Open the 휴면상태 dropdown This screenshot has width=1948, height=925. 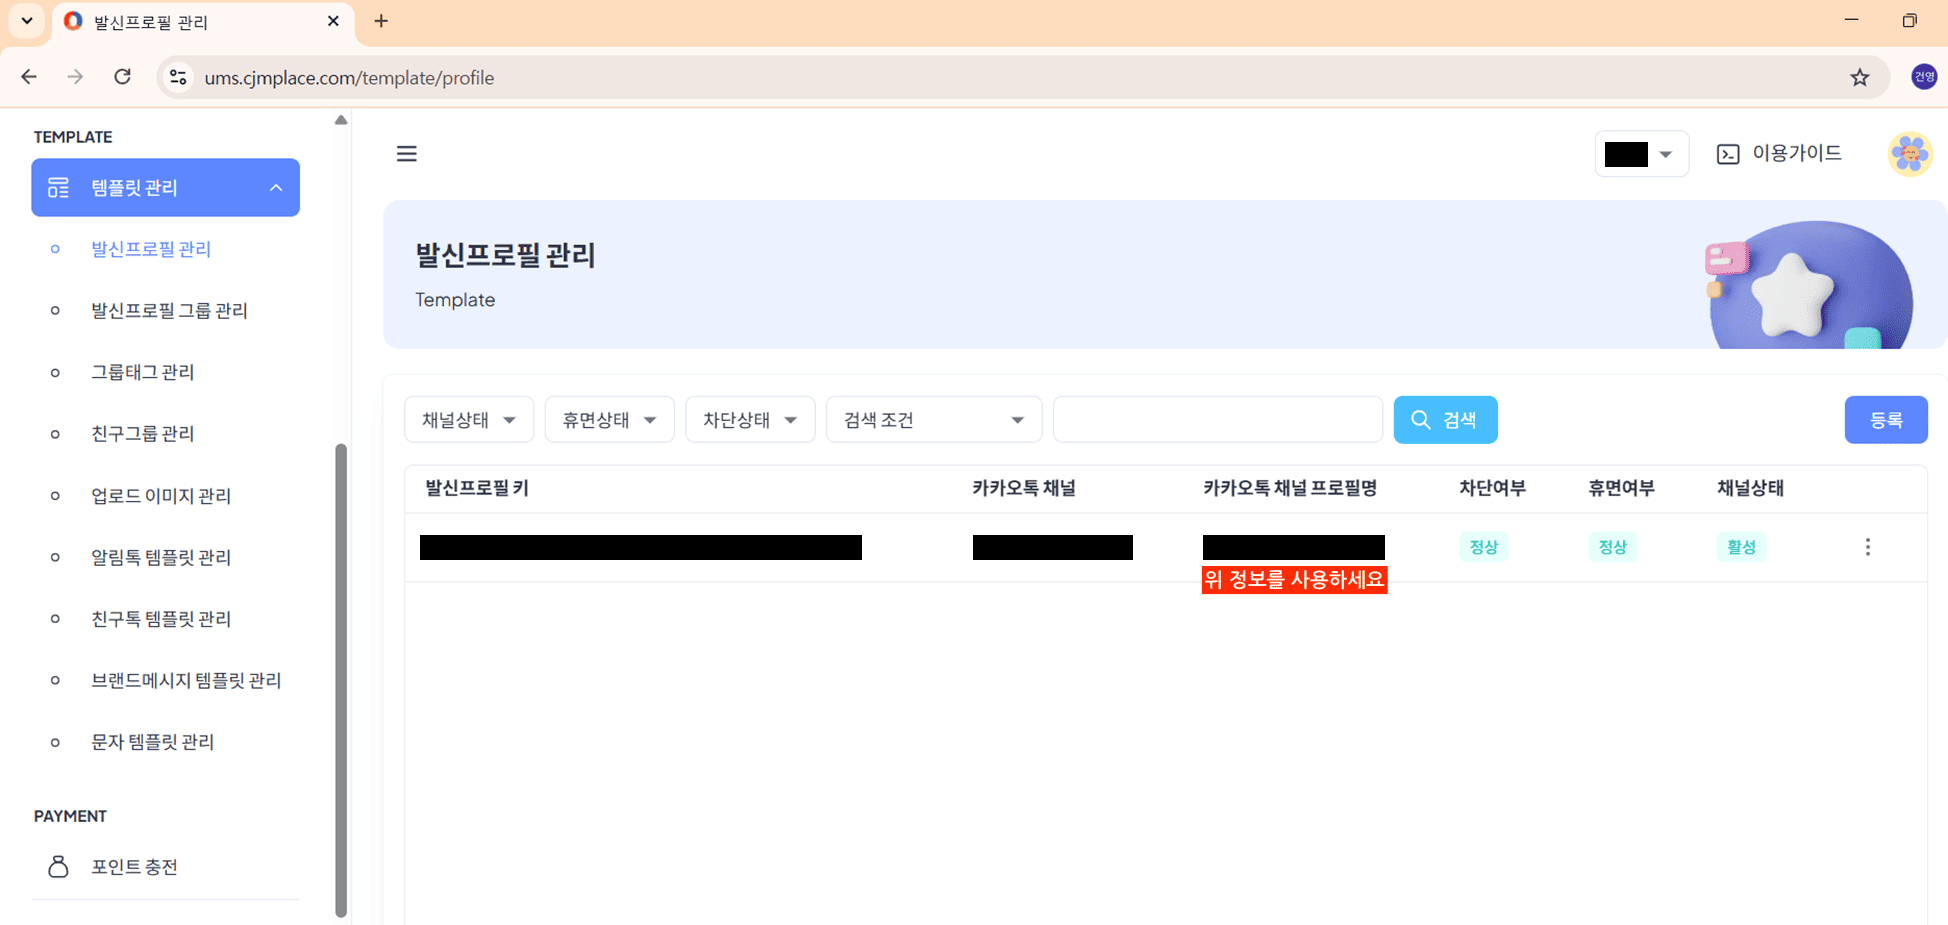click(609, 419)
